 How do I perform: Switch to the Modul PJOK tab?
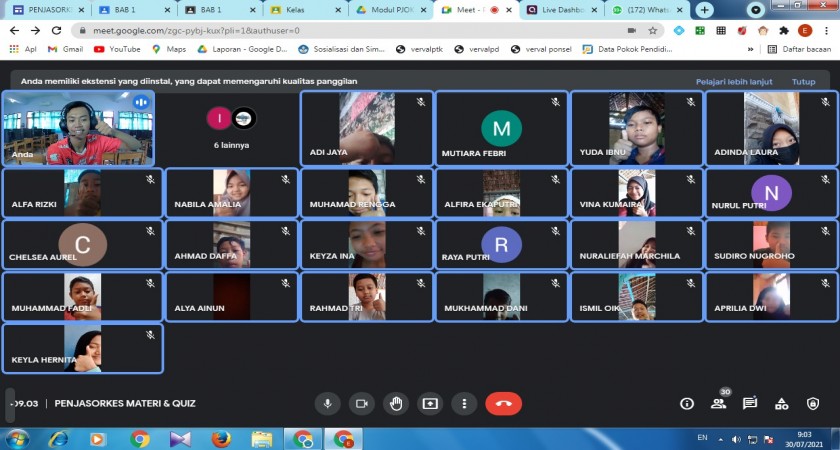point(391,10)
